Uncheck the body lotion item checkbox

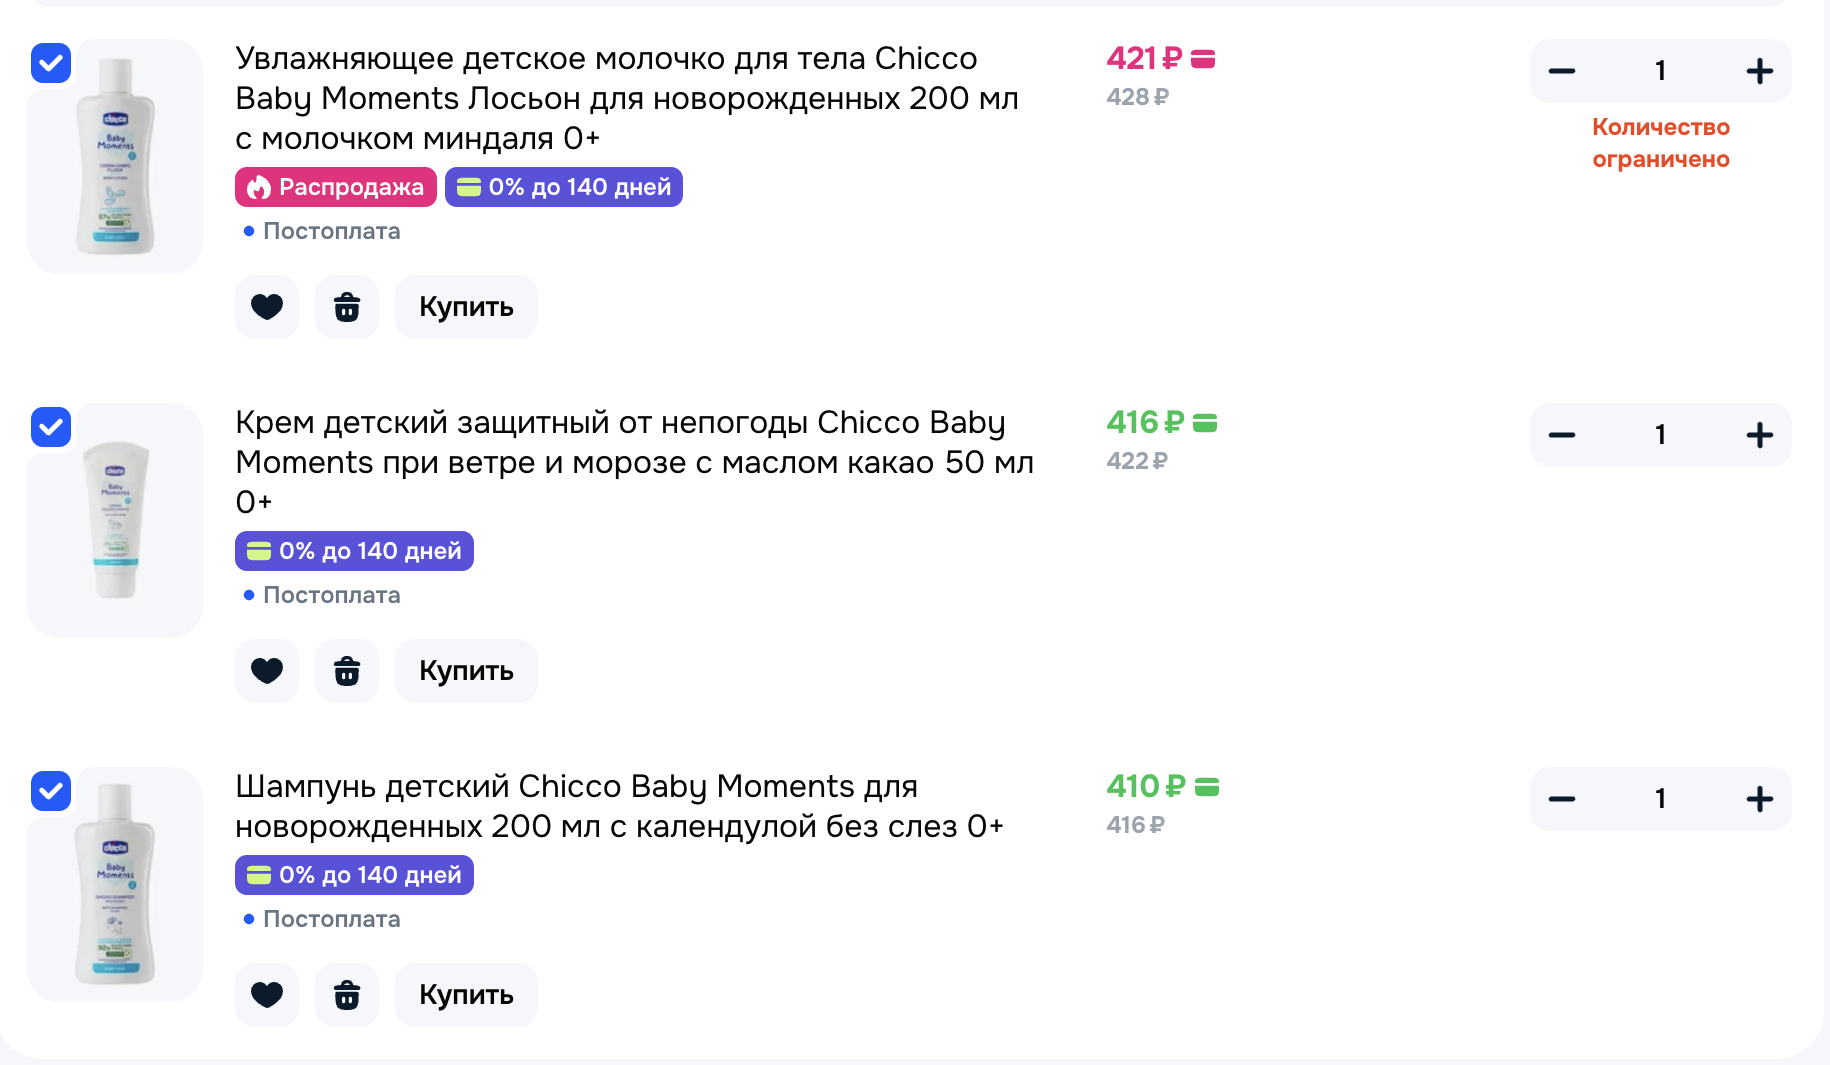coord(51,63)
